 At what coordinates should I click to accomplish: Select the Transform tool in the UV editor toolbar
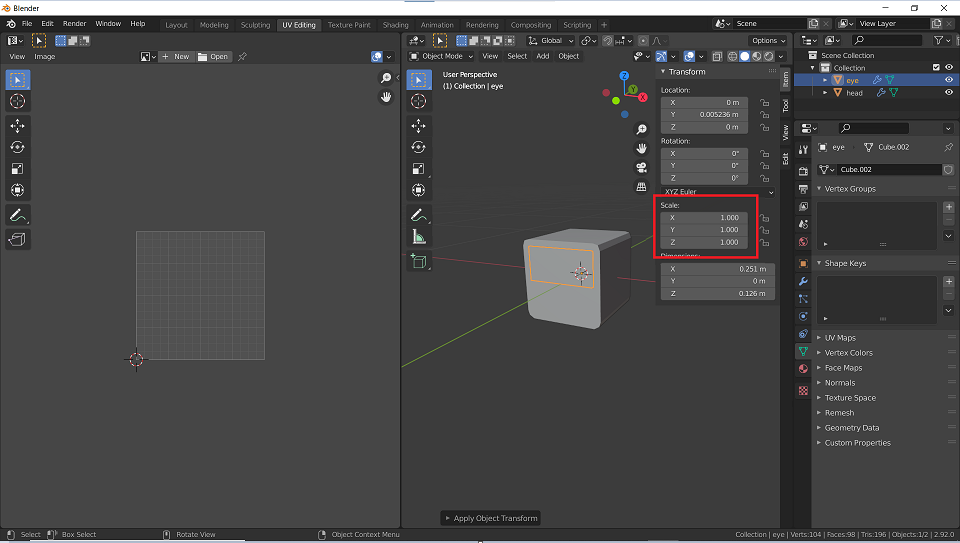(x=17, y=190)
